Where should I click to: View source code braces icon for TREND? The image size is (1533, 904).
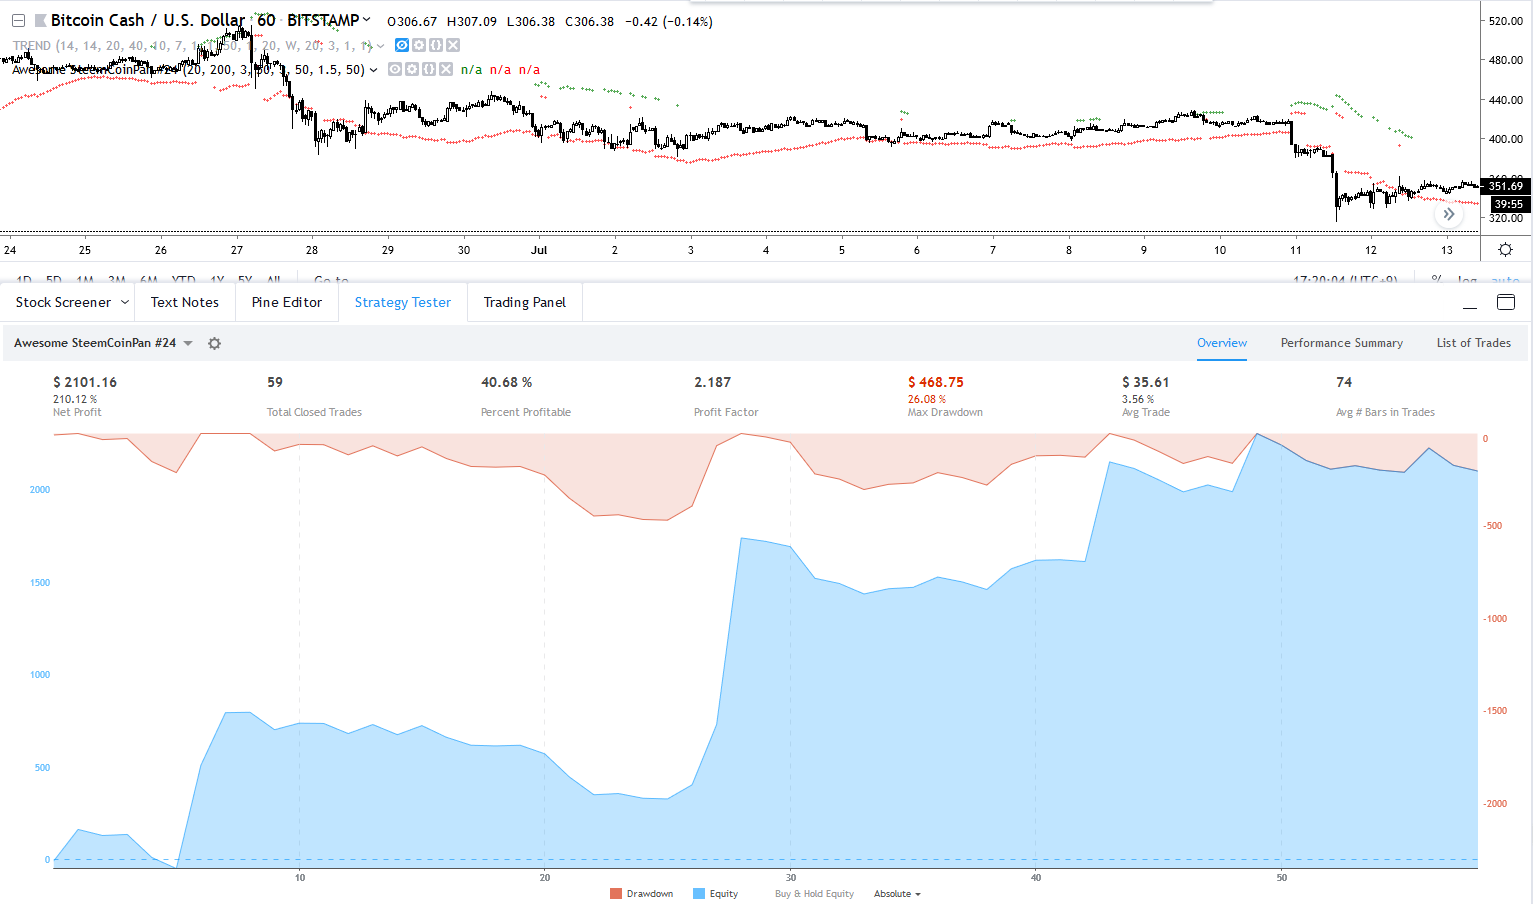436,45
